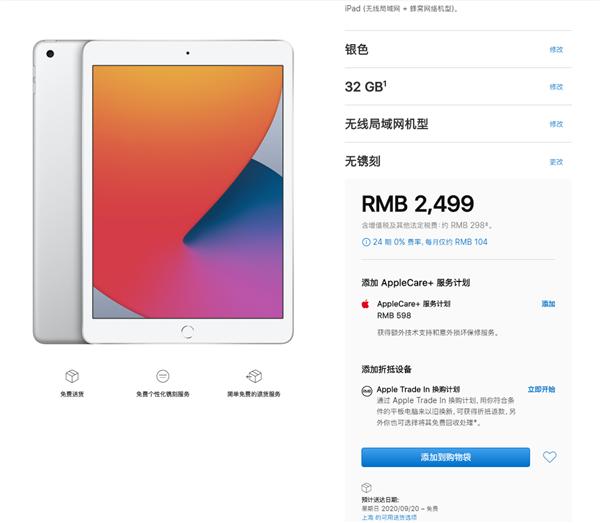Click 更改 link next to 无镌刻

(556, 162)
